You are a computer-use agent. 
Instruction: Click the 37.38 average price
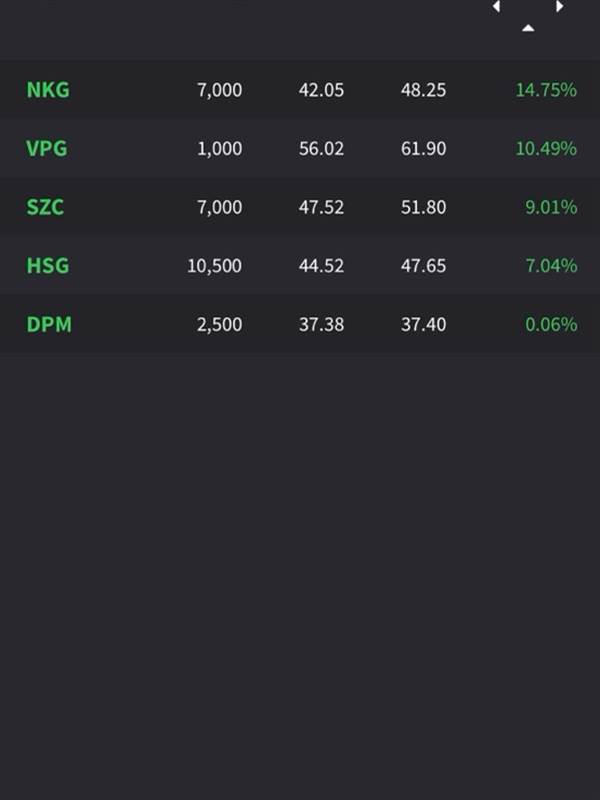(x=321, y=324)
